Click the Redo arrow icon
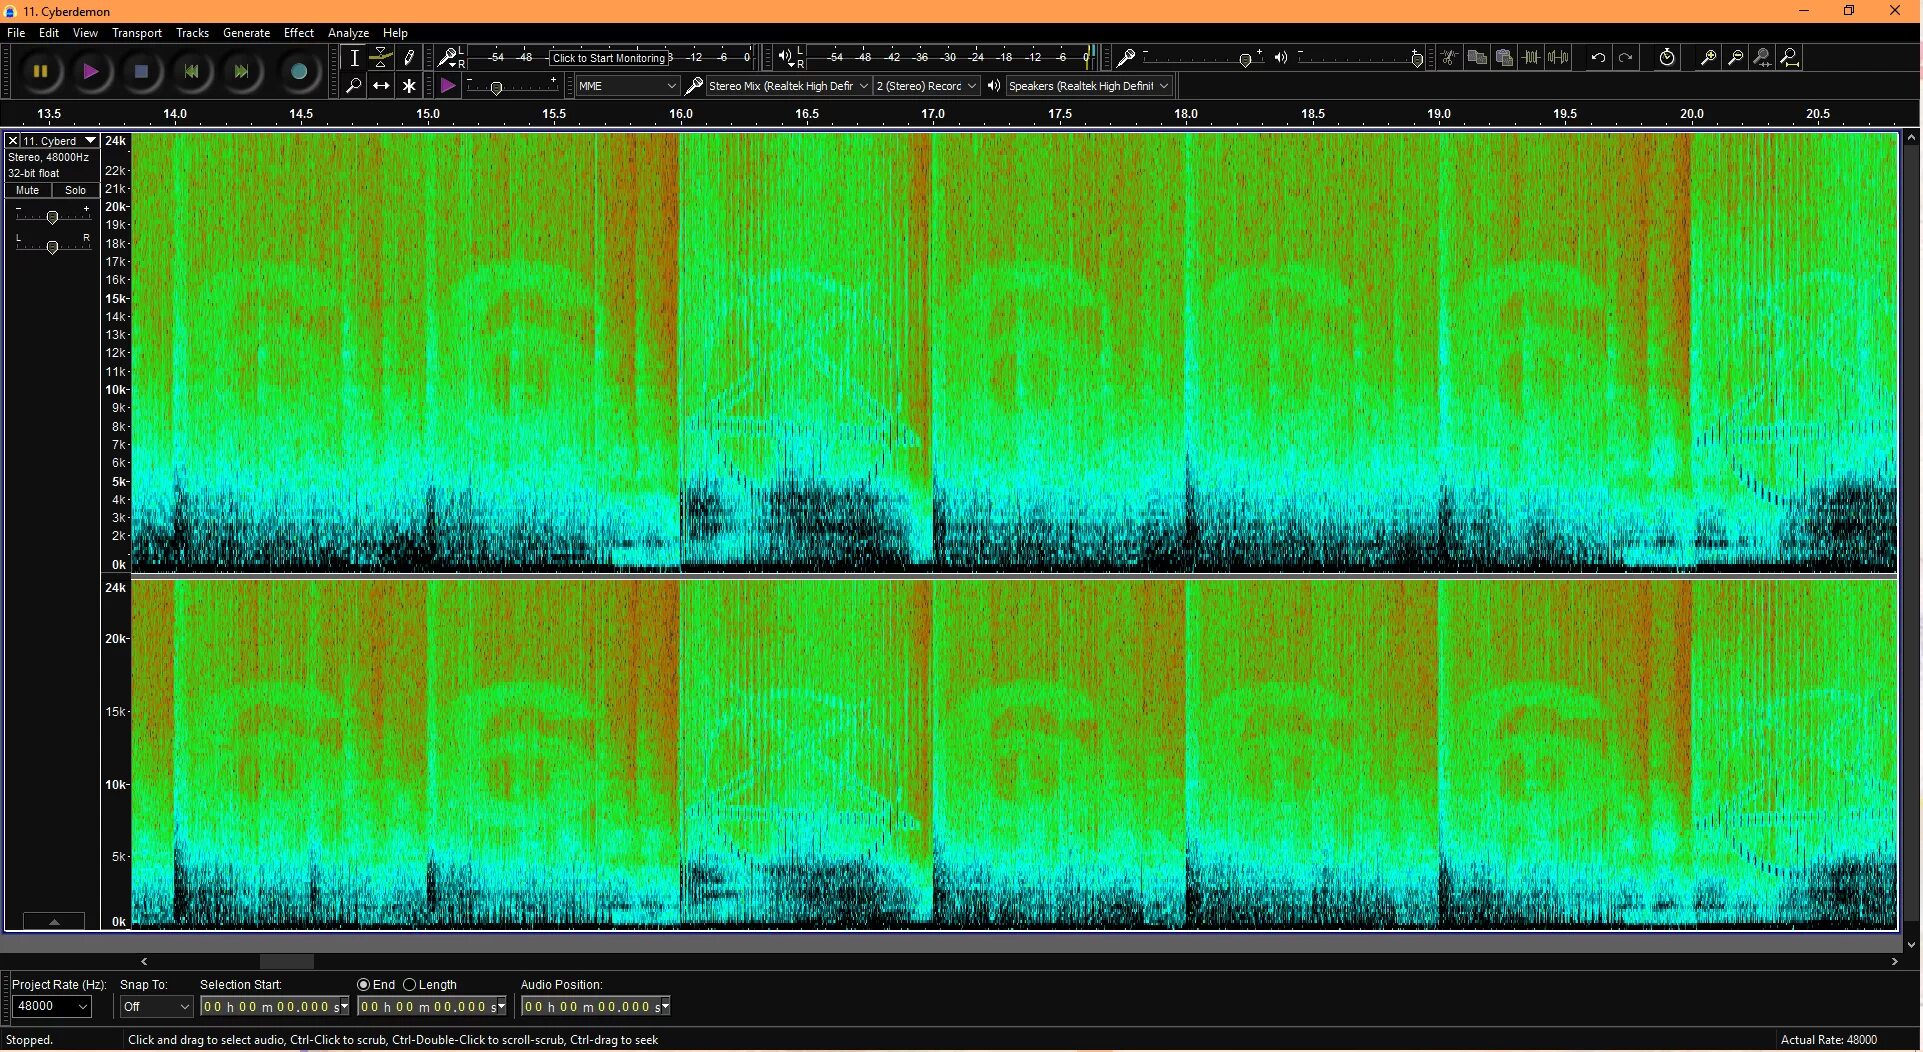This screenshot has width=1923, height=1052. [x=1626, y=57]
